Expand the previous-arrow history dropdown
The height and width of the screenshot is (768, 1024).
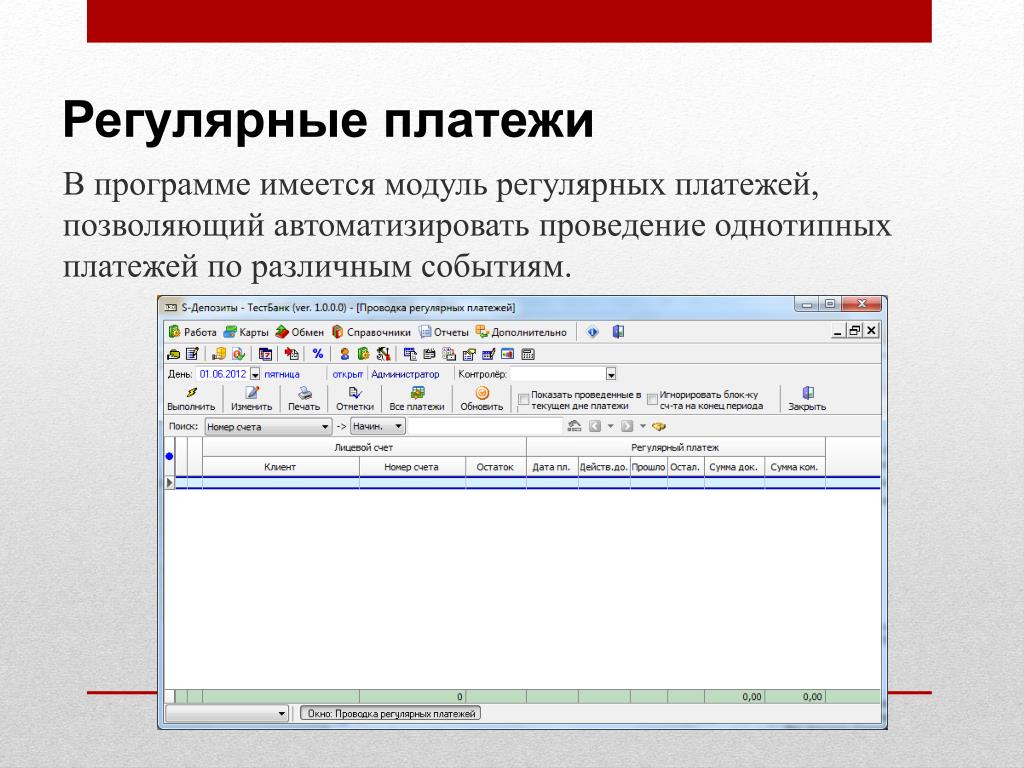click(611, 426)
